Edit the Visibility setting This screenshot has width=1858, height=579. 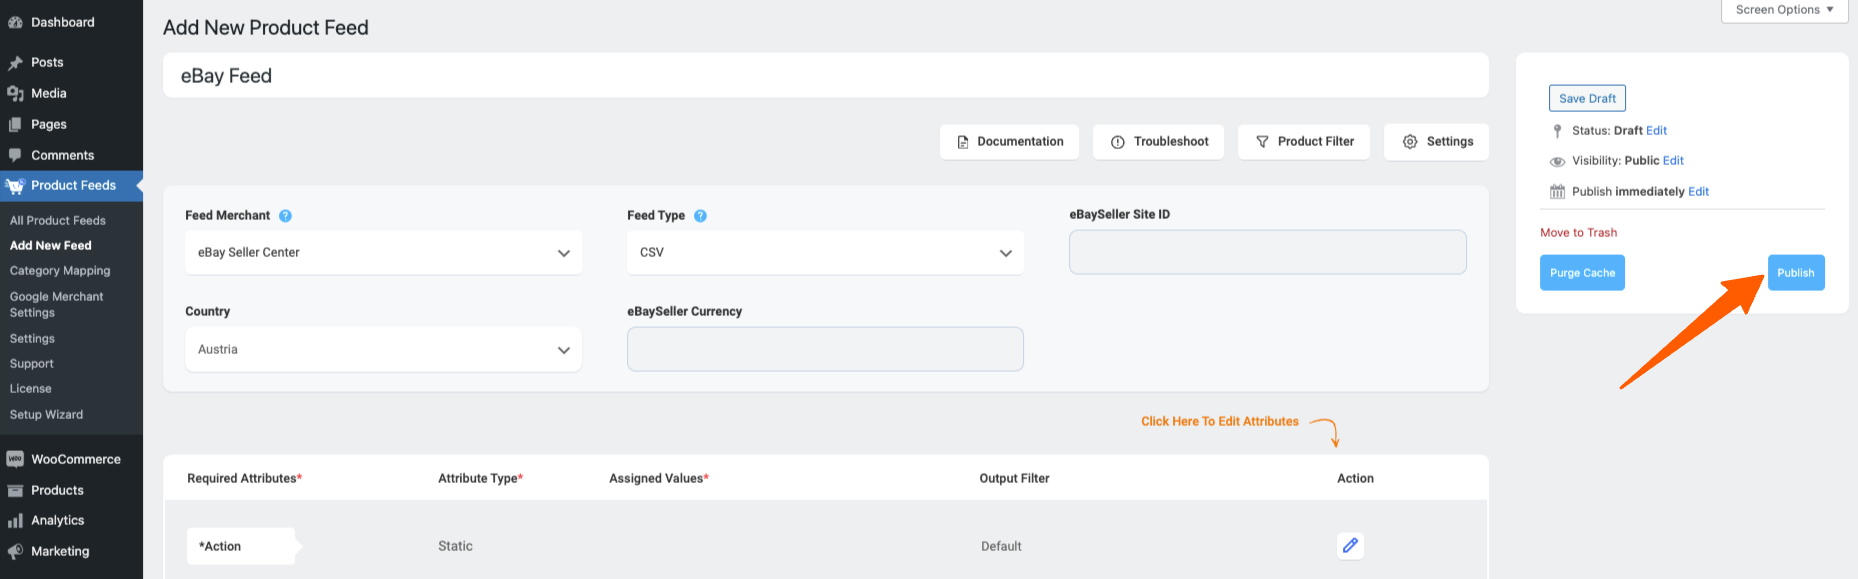1673,161
